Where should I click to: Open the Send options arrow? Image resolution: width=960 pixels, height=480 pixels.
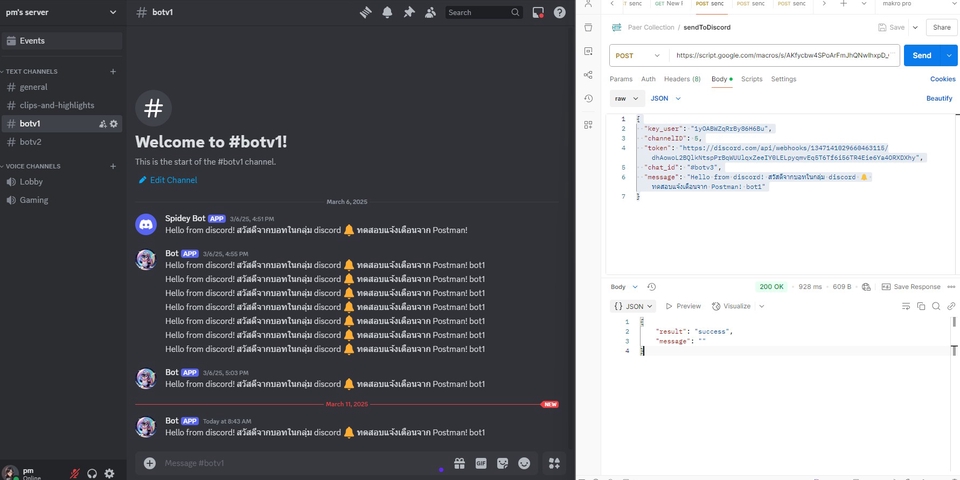pos(950,55)
